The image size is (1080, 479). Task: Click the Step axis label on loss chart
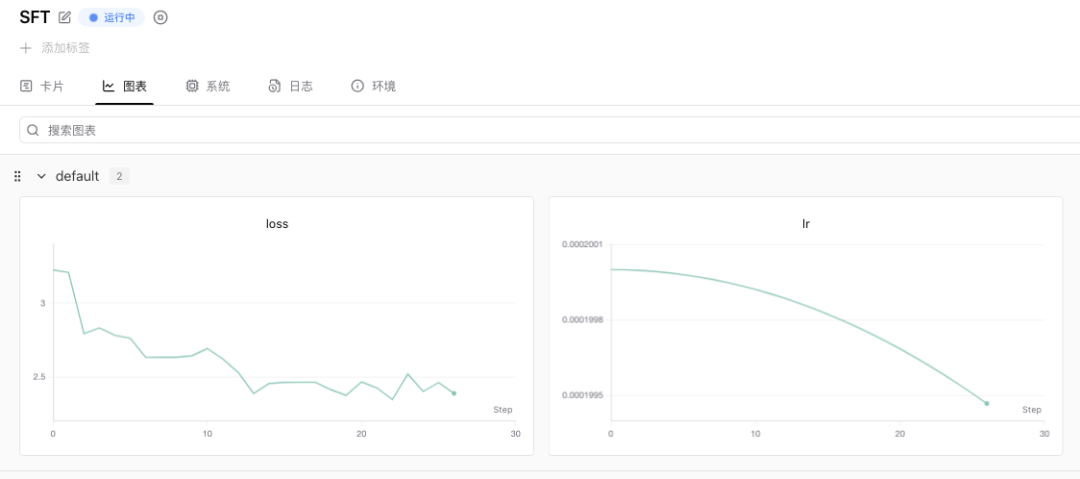pos(503,409)
